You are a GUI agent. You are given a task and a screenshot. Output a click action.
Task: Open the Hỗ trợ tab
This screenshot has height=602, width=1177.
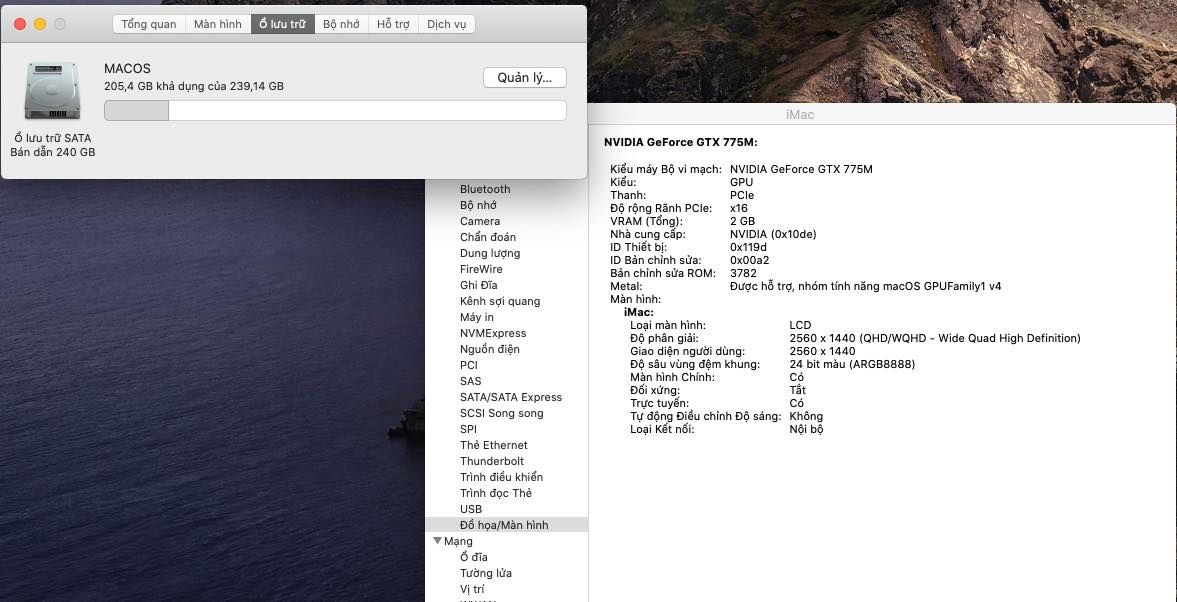coord(393,24)
